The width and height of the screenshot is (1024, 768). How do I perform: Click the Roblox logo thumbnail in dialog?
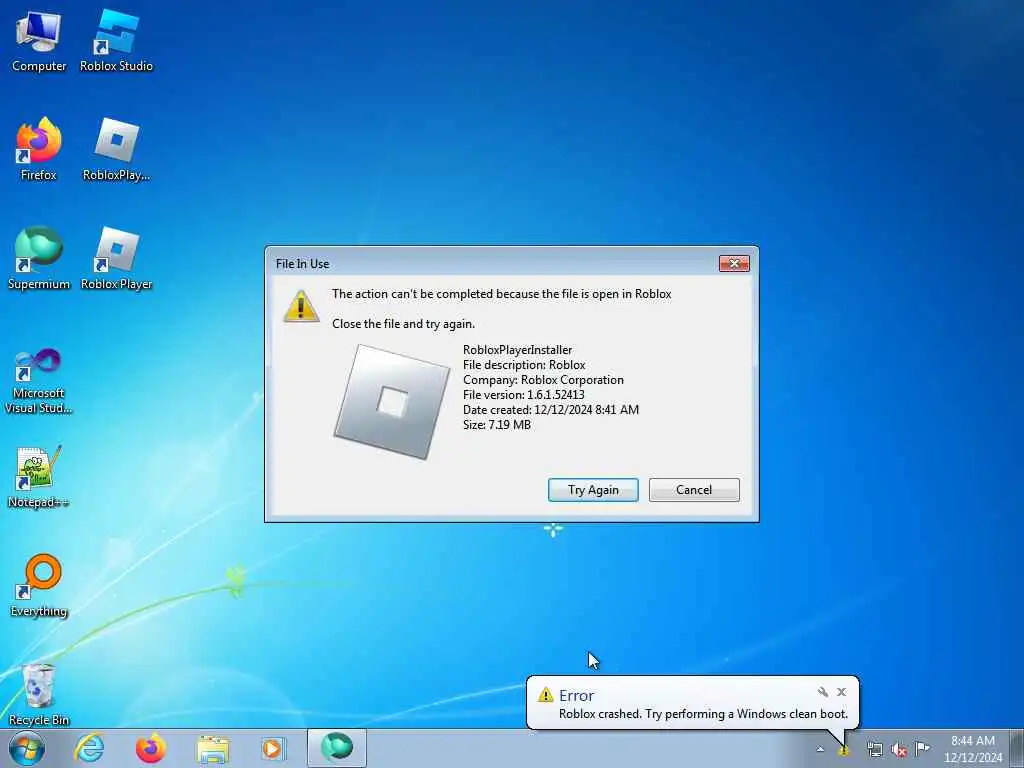392,402
